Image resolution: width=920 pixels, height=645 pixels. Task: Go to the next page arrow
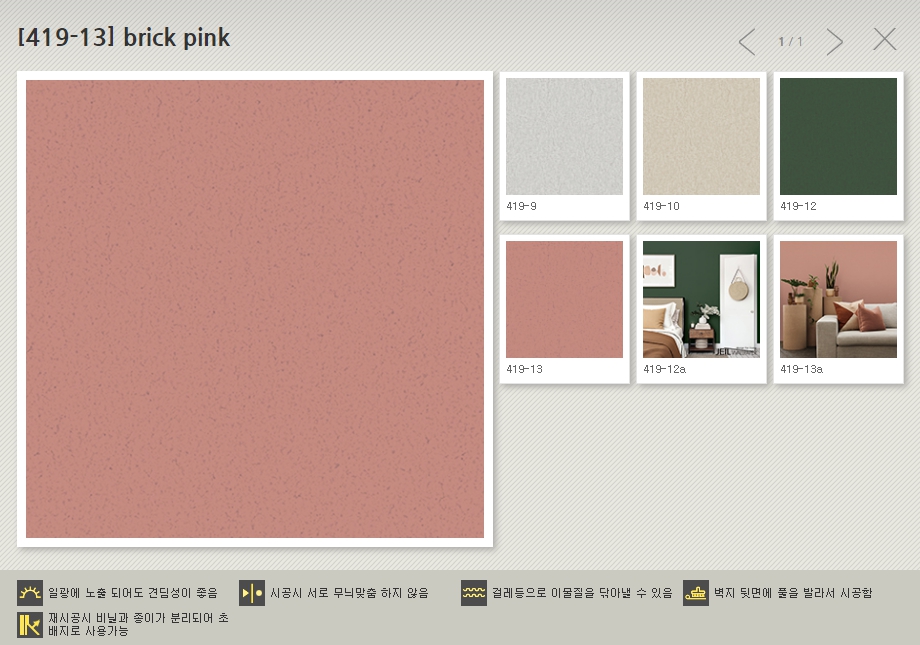834,42
